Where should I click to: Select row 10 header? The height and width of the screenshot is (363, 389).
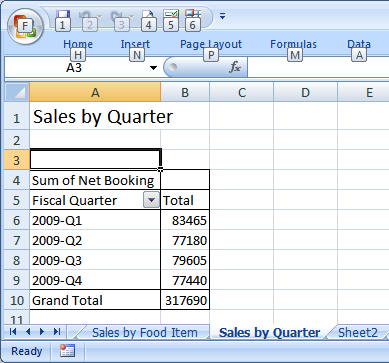coord(17,300)
